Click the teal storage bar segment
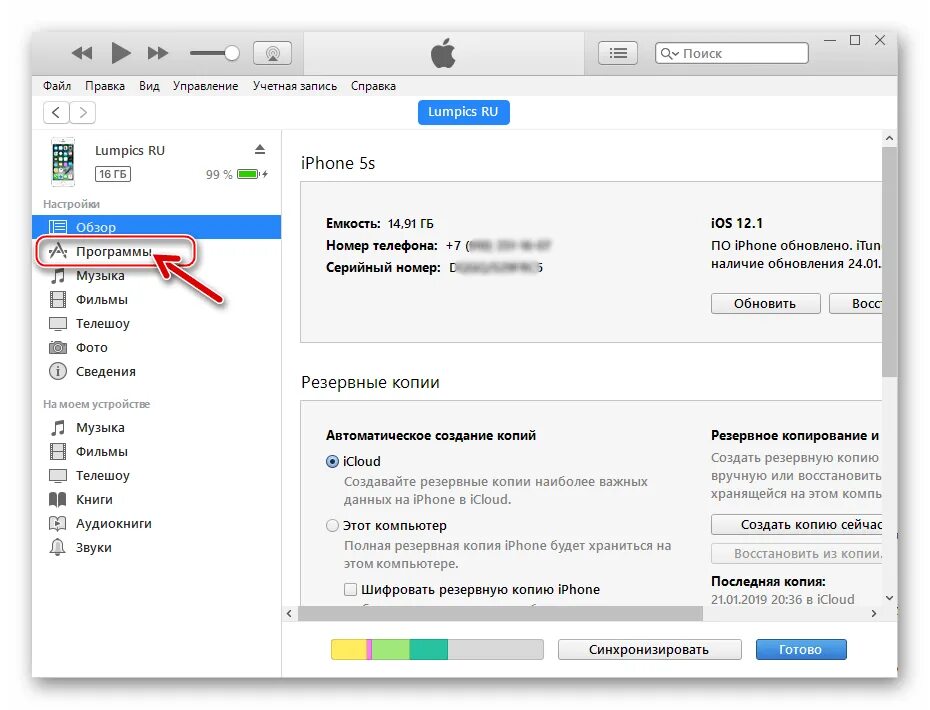Screen dimensions: 930x710 [x=428, y=649]
